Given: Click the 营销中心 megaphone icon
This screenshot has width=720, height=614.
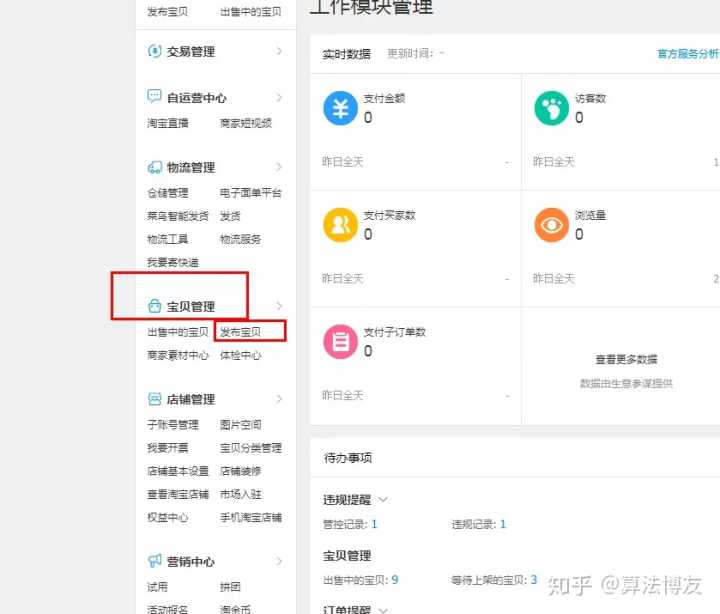Looking at the screenshot, I should (154, 561).
